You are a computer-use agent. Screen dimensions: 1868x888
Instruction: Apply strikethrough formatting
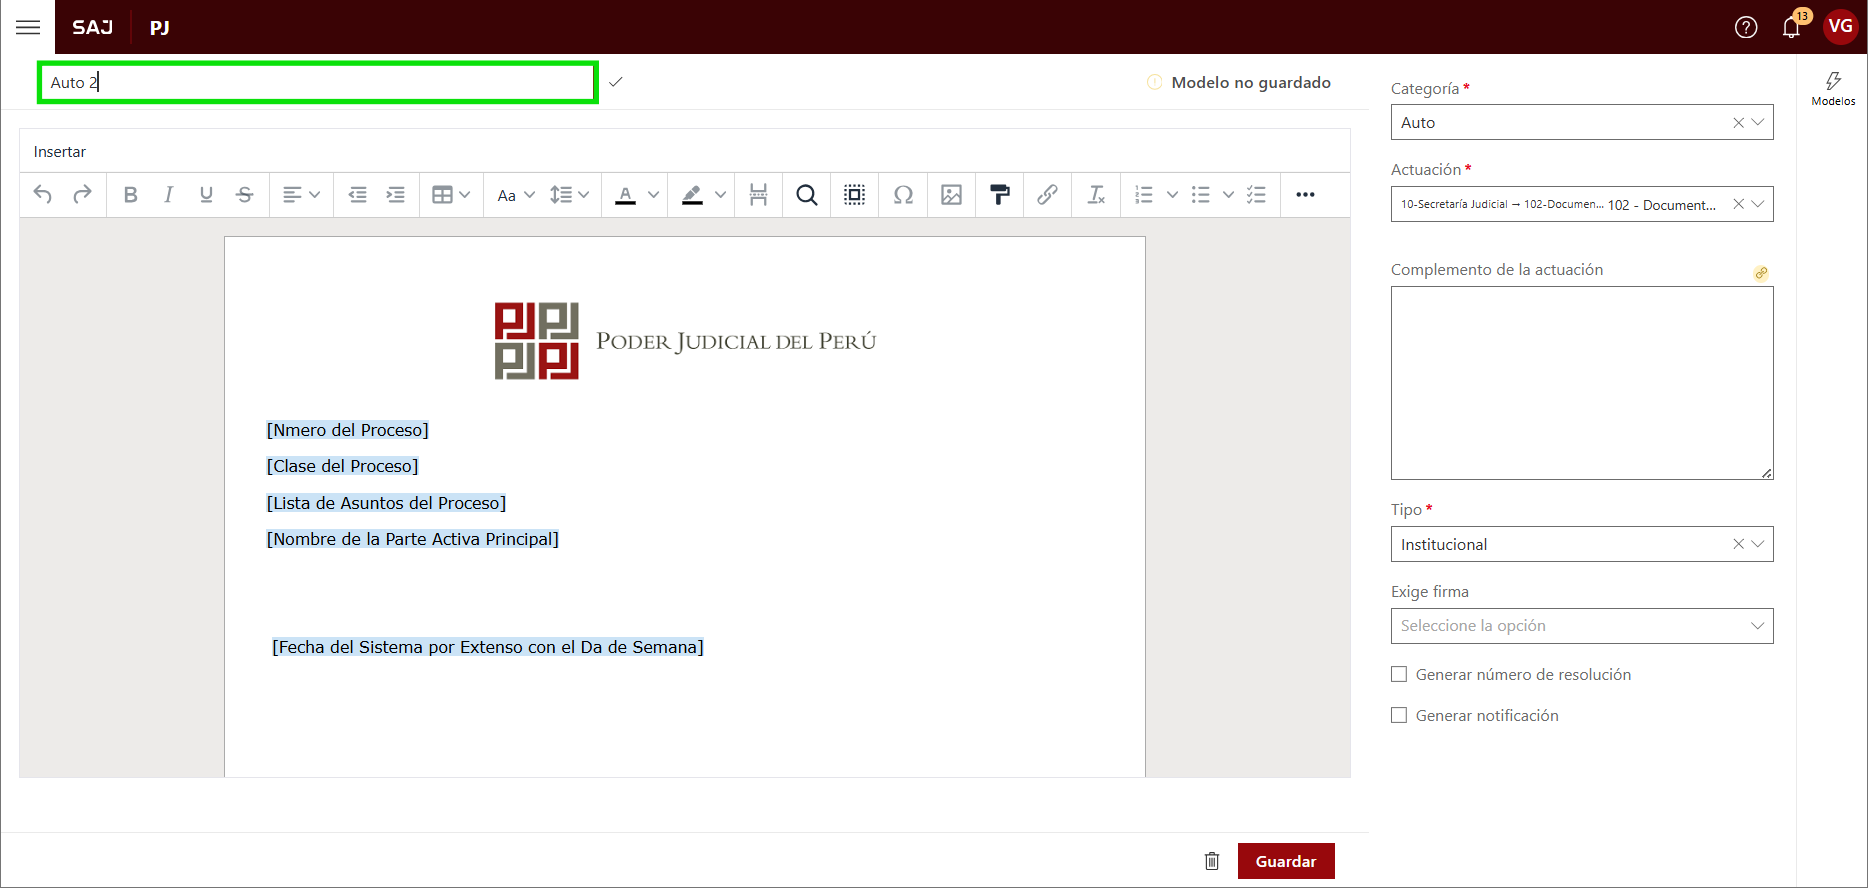pyautogui.click(x=244, y=195)
